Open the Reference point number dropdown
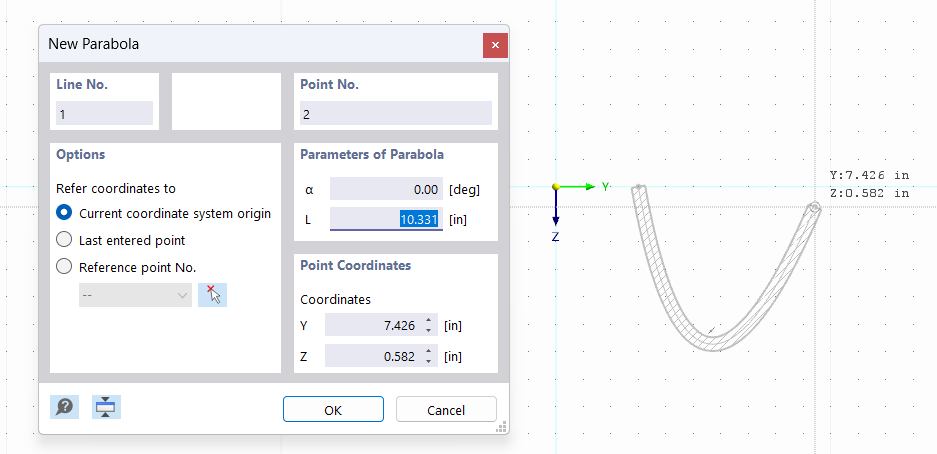937x454 pixels. (x=135, y=295)
